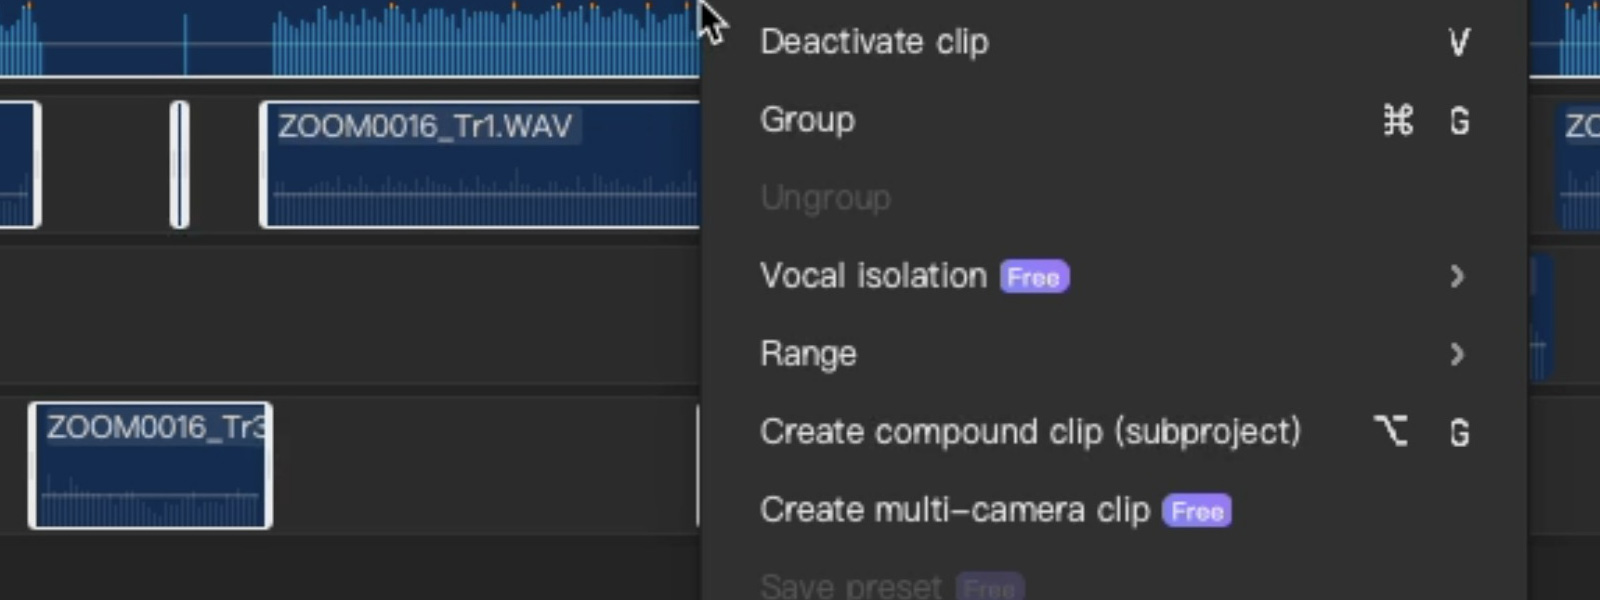Click the Free badge next to Vocal isolation
The image size is (1600, 600).
(x=1033, y=277)
